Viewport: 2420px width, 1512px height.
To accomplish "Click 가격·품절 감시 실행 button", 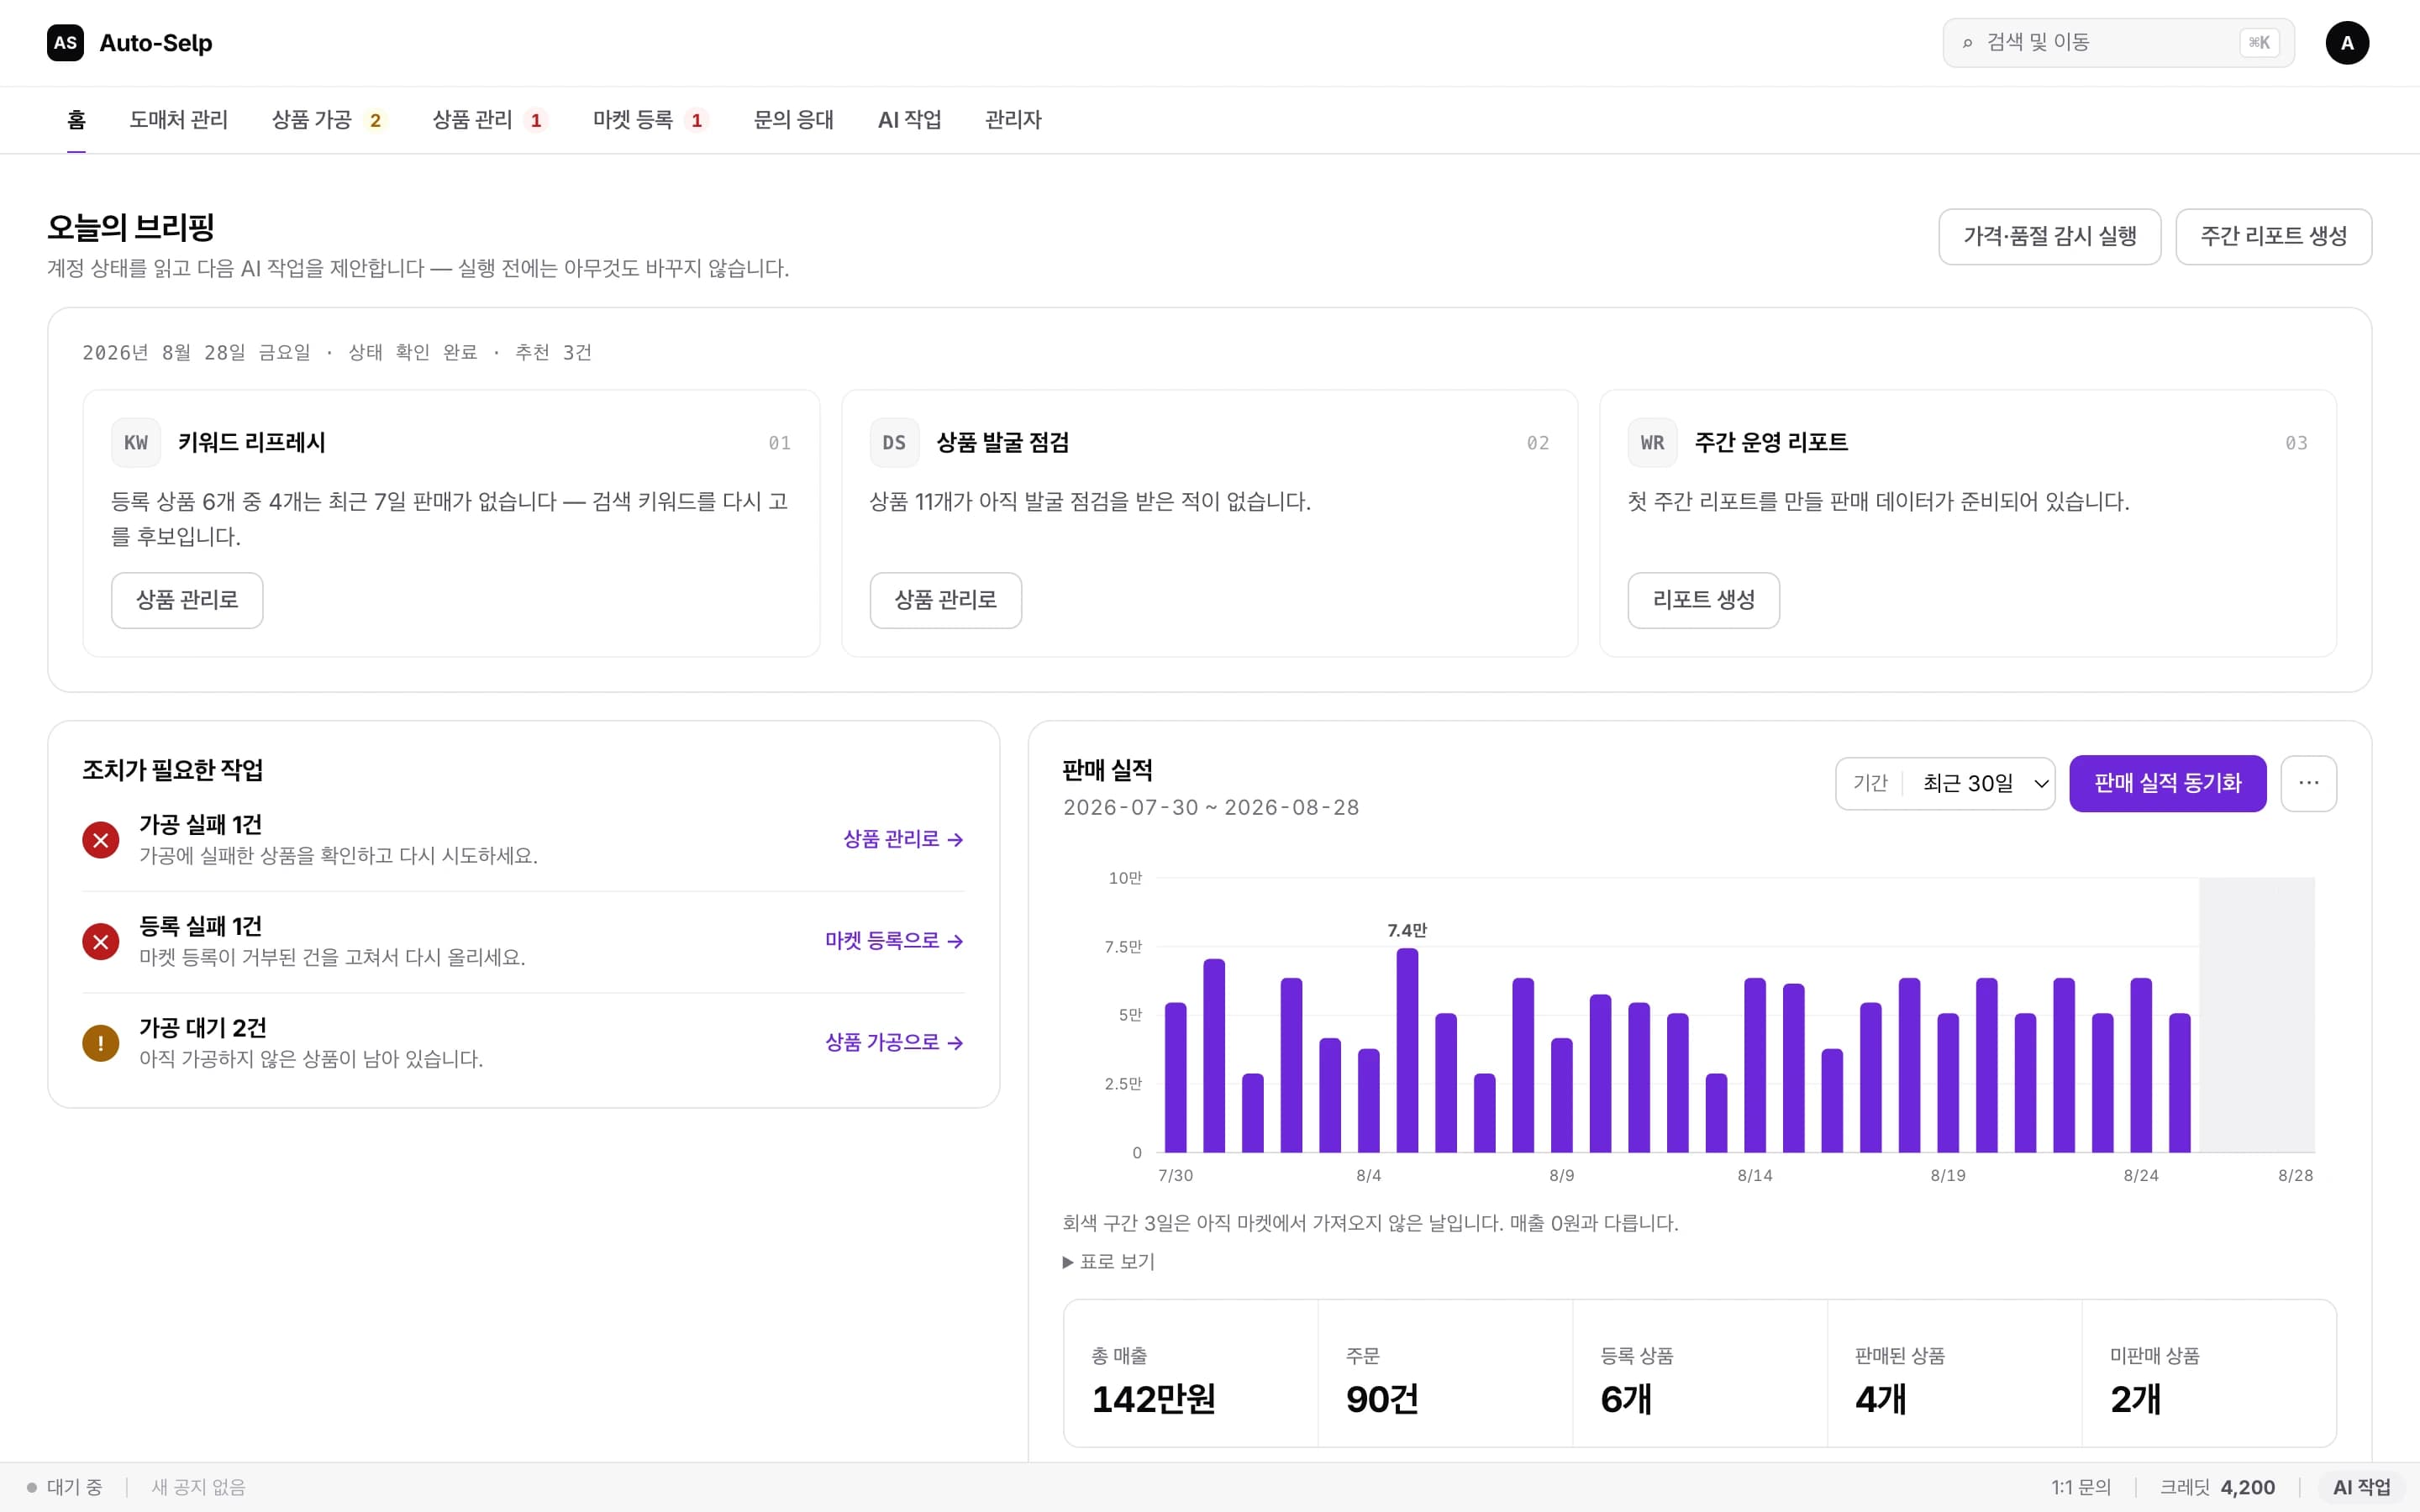I will pyautogui.click(x=2049, y=237).
